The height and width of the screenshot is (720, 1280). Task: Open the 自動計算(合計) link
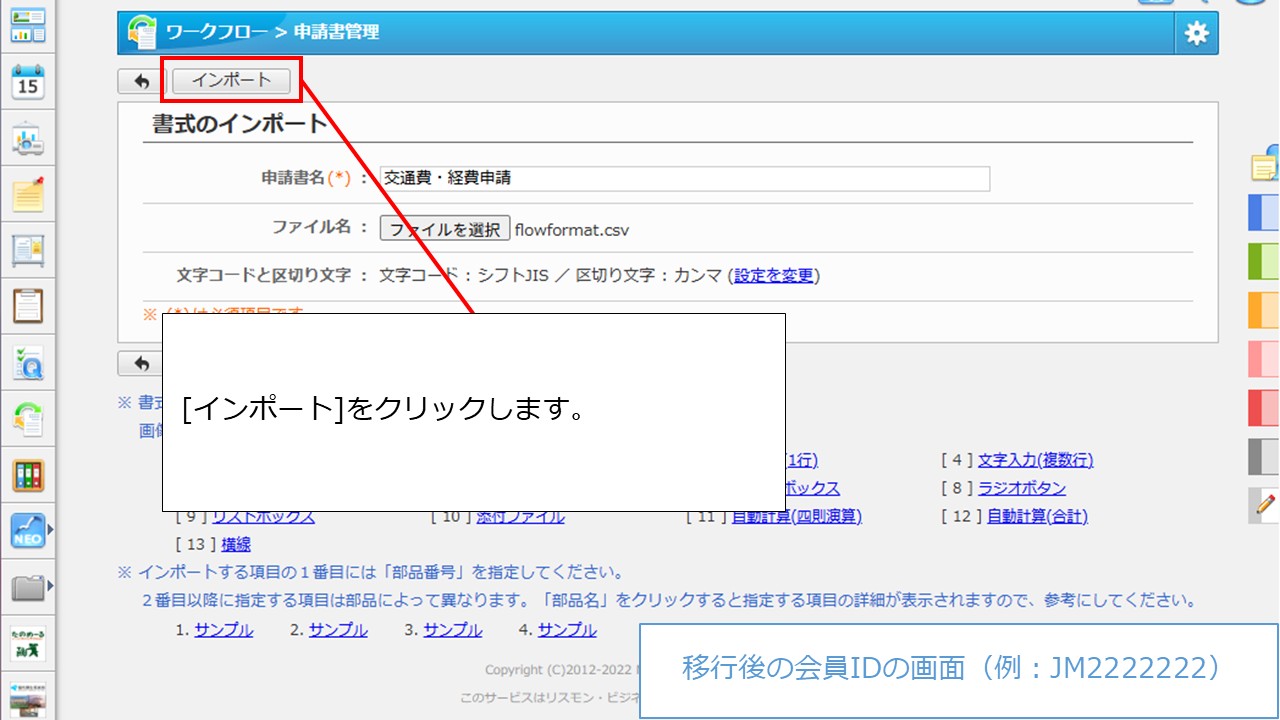tap(1036, 516)
